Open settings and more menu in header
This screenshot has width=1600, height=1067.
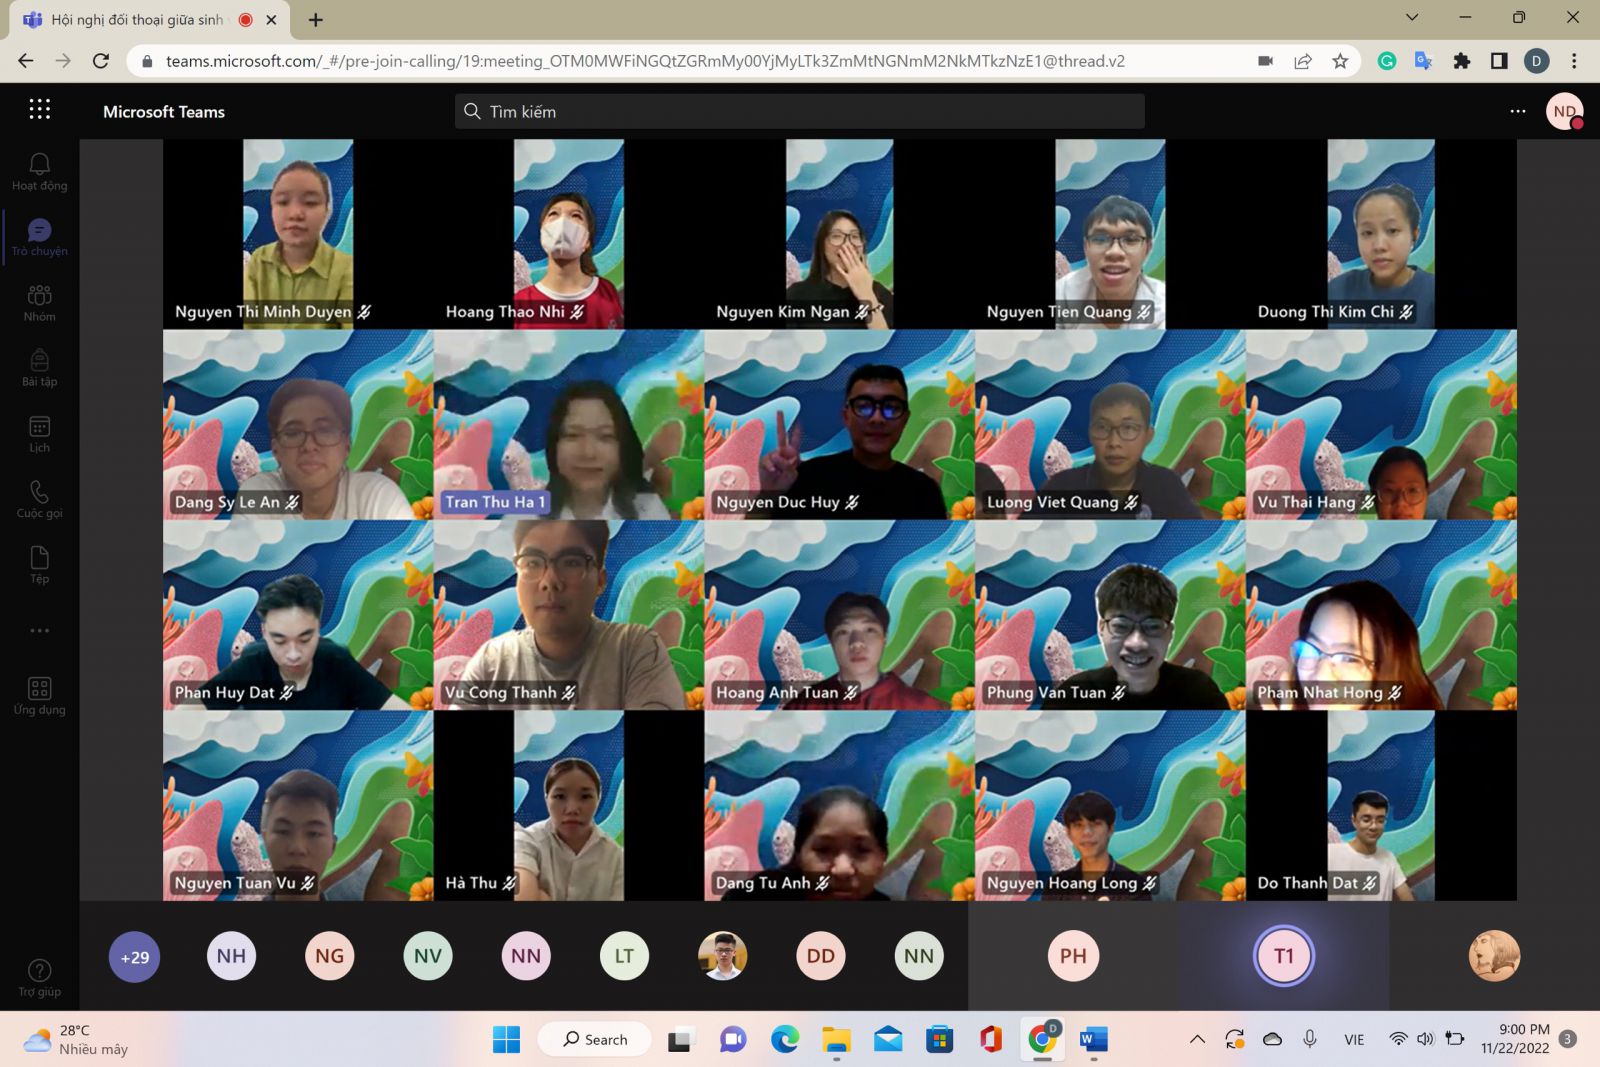click(1517, 111)
